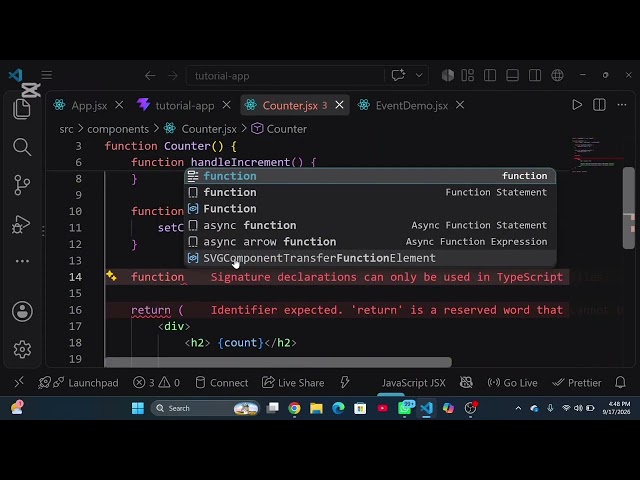
Task: Open File Explorer from taskbar
Action: (x=316, y=408)
